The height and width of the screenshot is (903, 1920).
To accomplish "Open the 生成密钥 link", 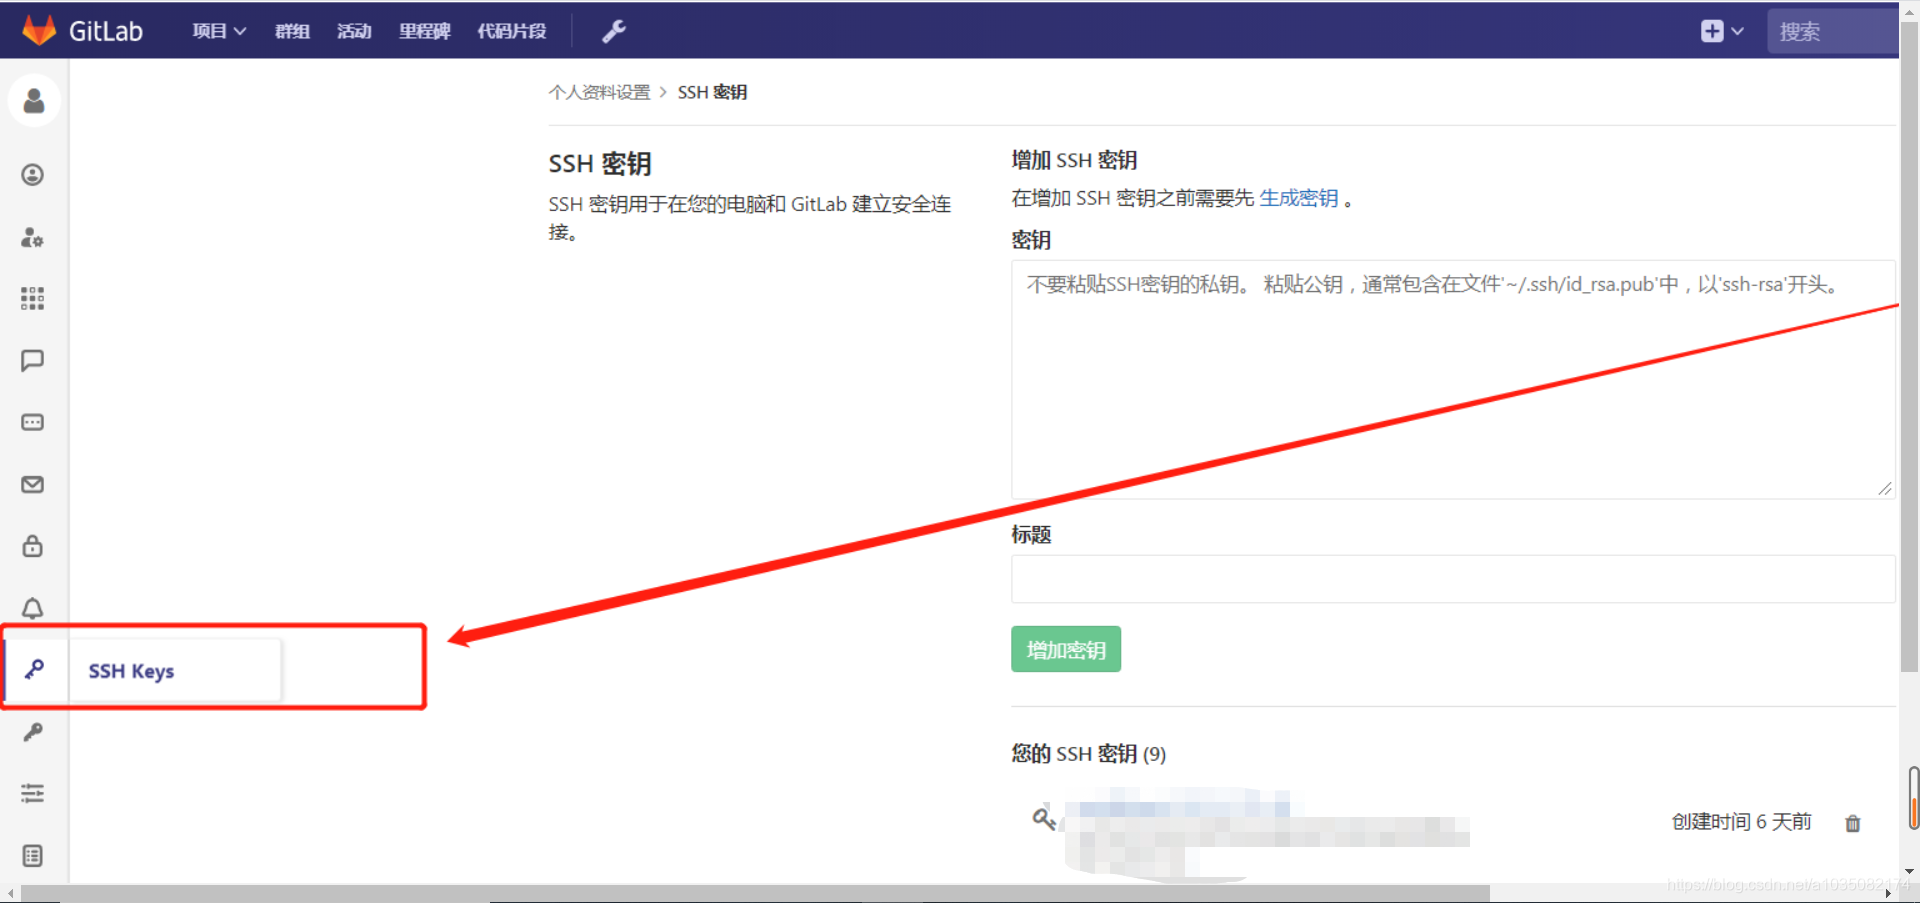I will point(1298,197).
